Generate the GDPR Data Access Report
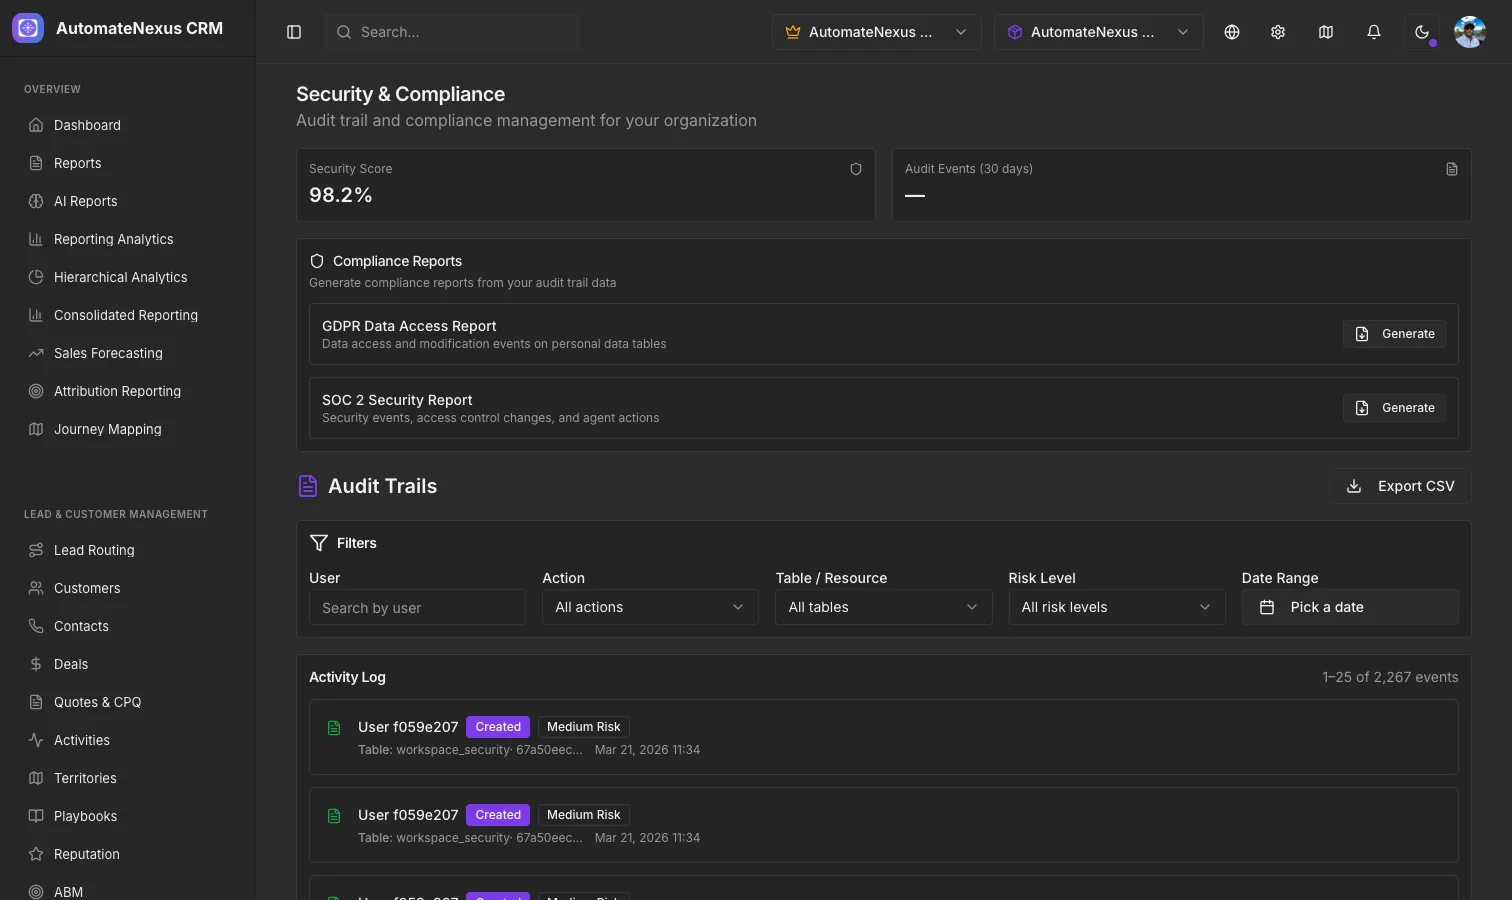The width and height of the screenshot is (1512, 900). point(1394,334)
